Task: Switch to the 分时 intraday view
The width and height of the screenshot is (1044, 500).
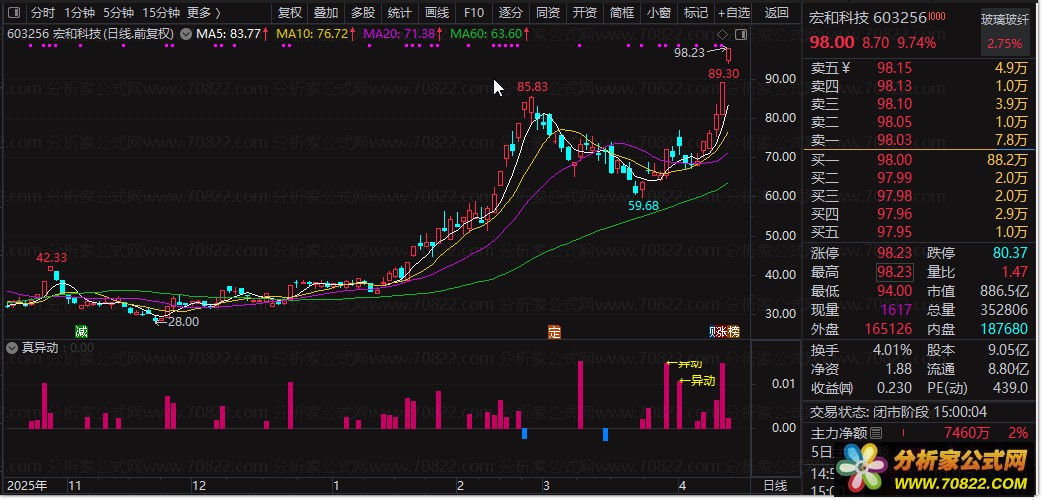Action: (43, 12)
